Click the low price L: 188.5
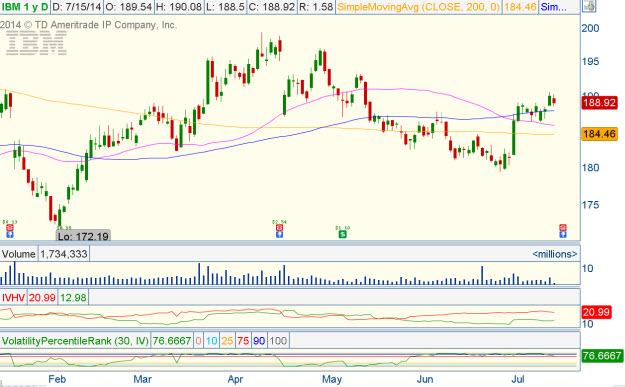The width and height of the screenshot is (625, 387). (x=225, y=7)
